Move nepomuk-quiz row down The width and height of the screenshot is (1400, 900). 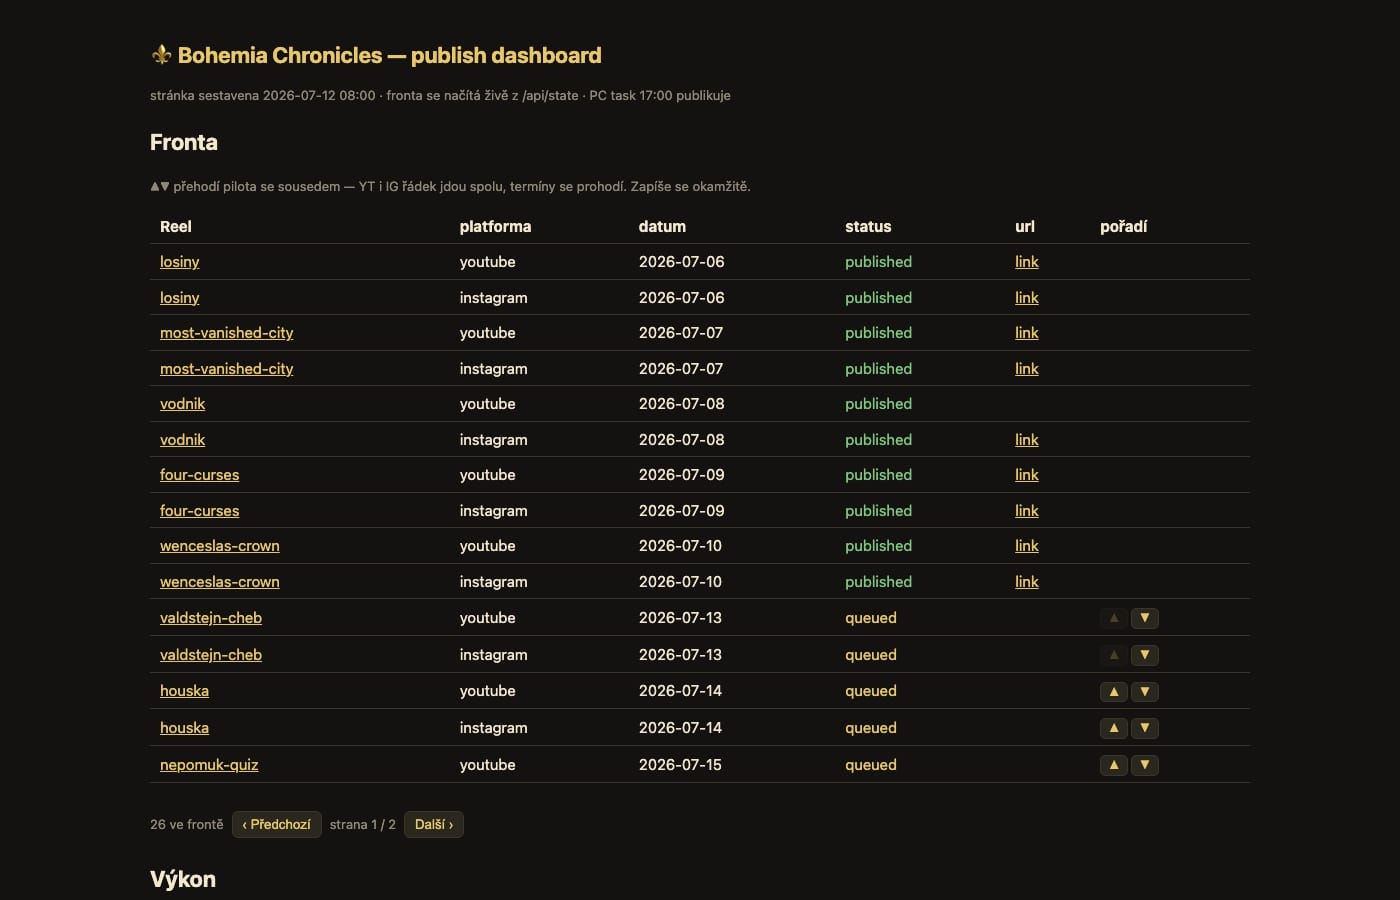click(x=1145, y=765)
